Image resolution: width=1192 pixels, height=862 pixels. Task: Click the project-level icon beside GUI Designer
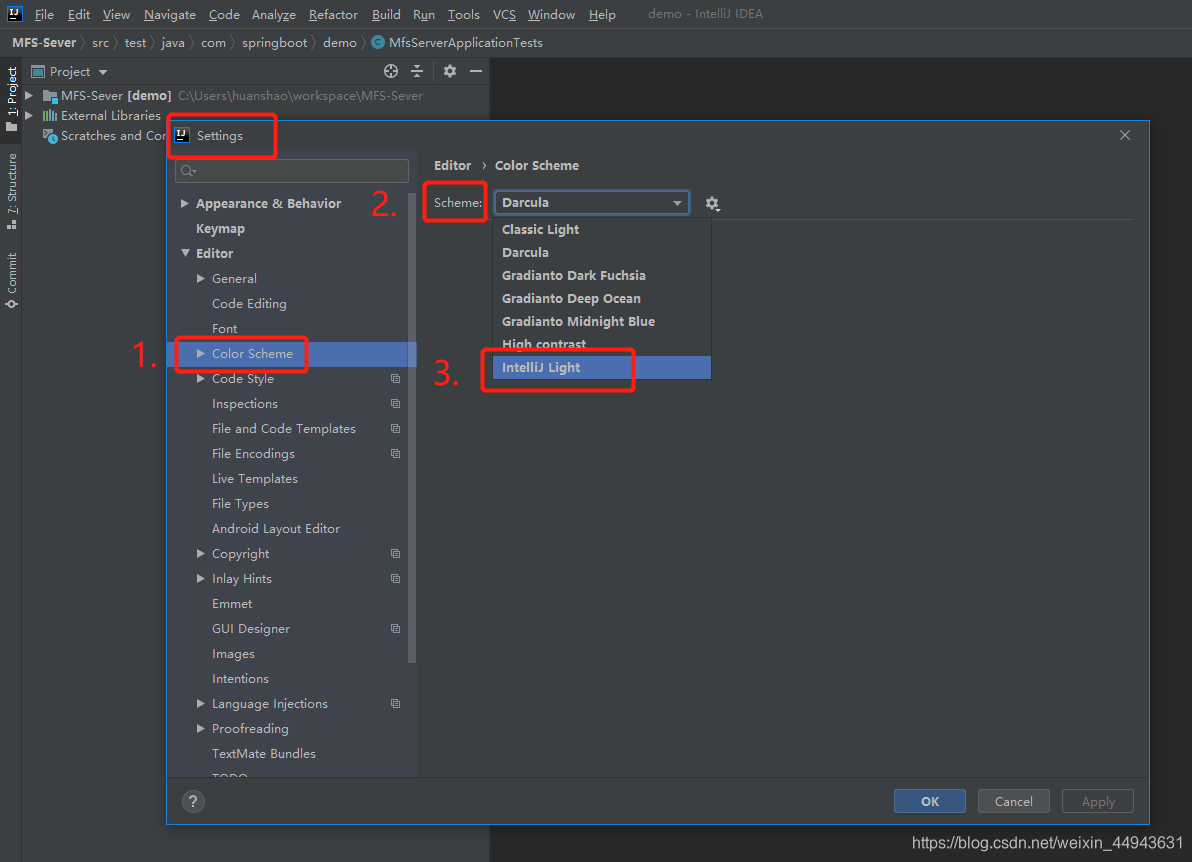tap(395, 629)
